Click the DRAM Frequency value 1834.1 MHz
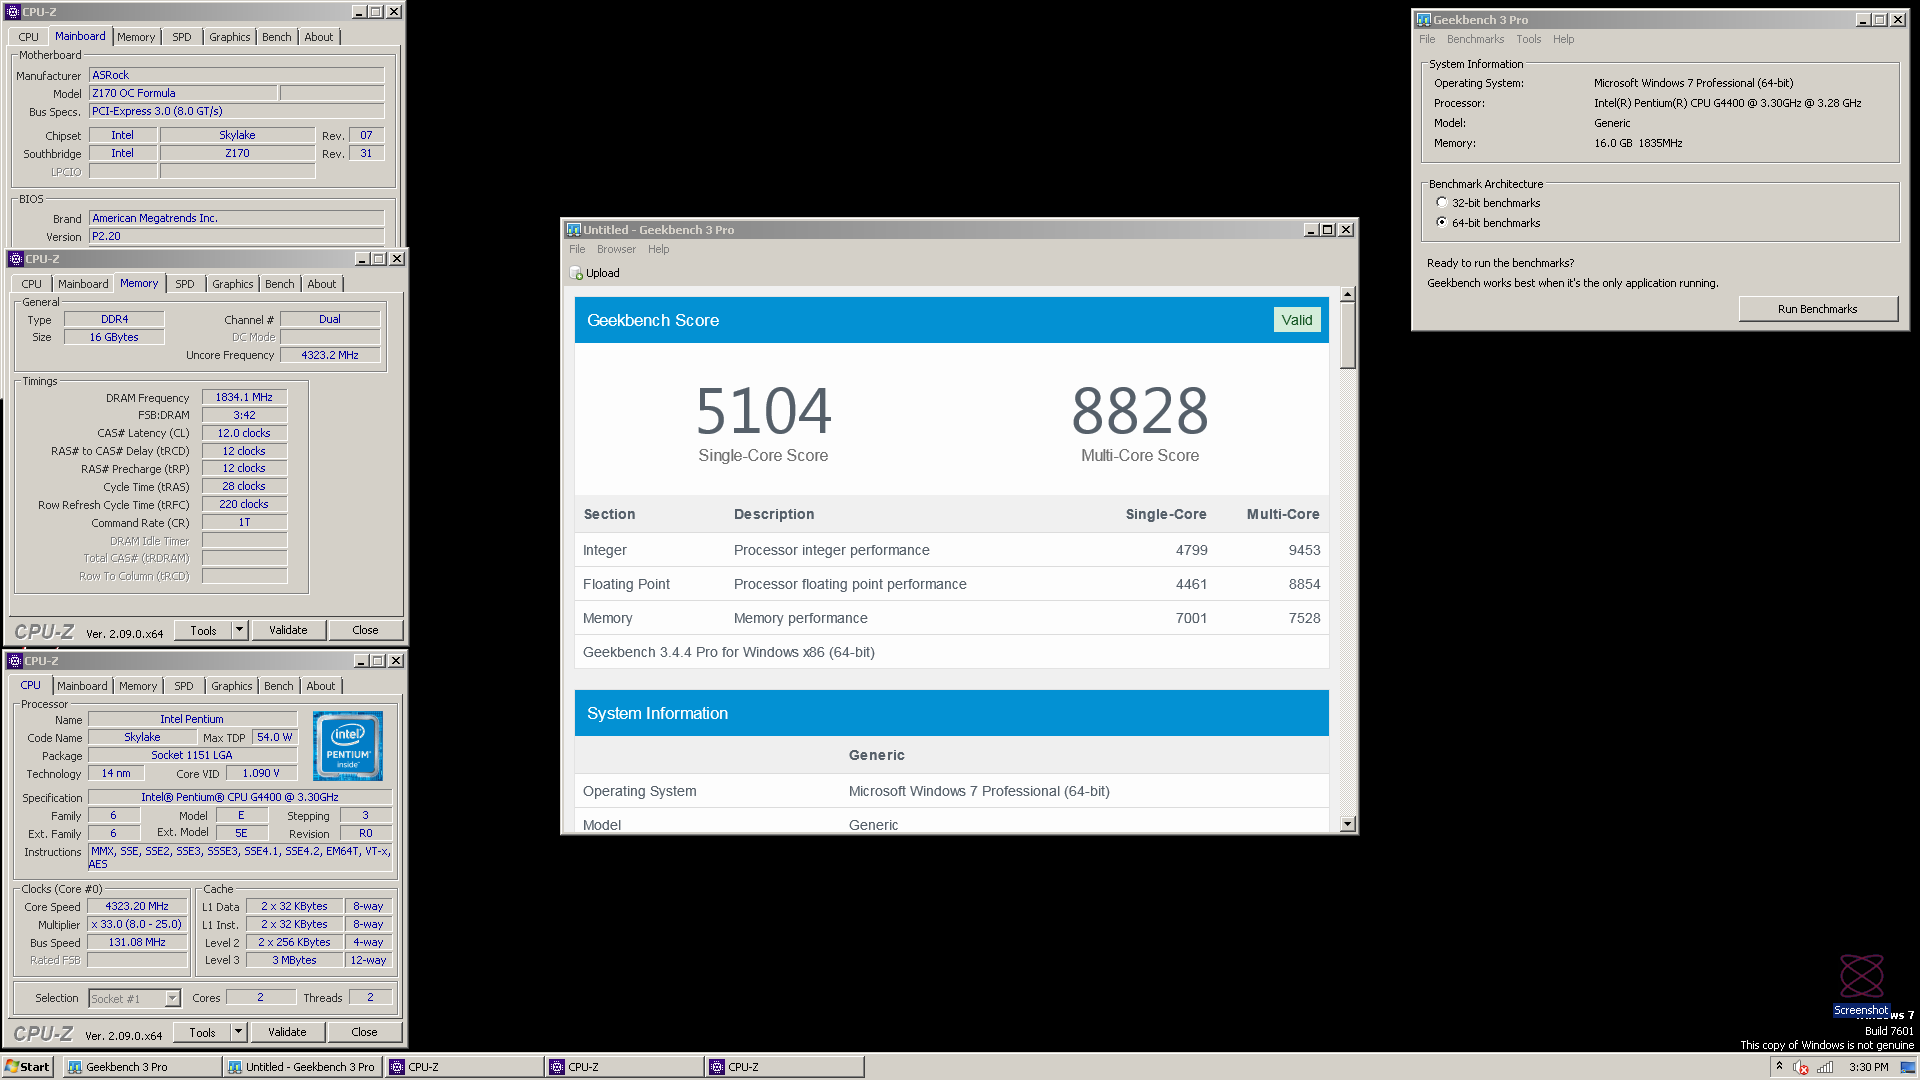The image size is (1920, 1080). pos(244,397)
